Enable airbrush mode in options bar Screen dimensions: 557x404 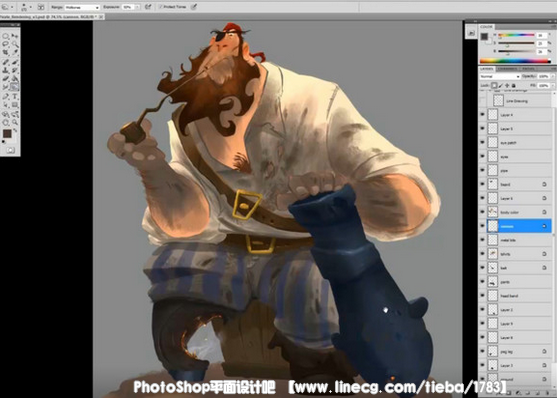[148, 7]
